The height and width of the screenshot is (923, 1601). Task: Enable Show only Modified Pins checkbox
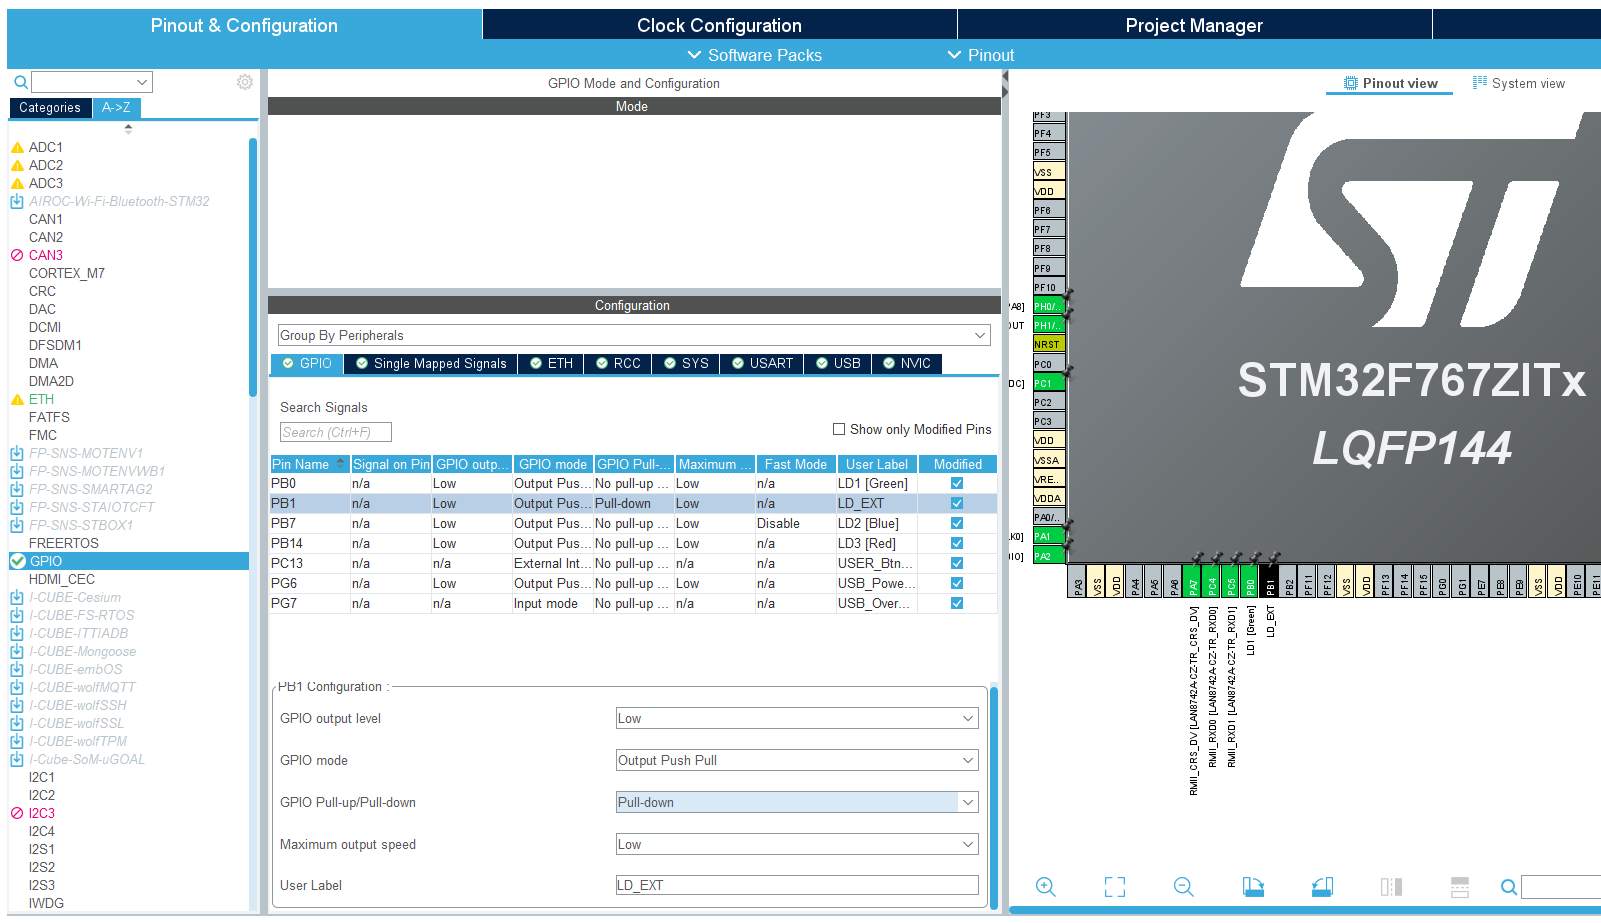point(839,429)
